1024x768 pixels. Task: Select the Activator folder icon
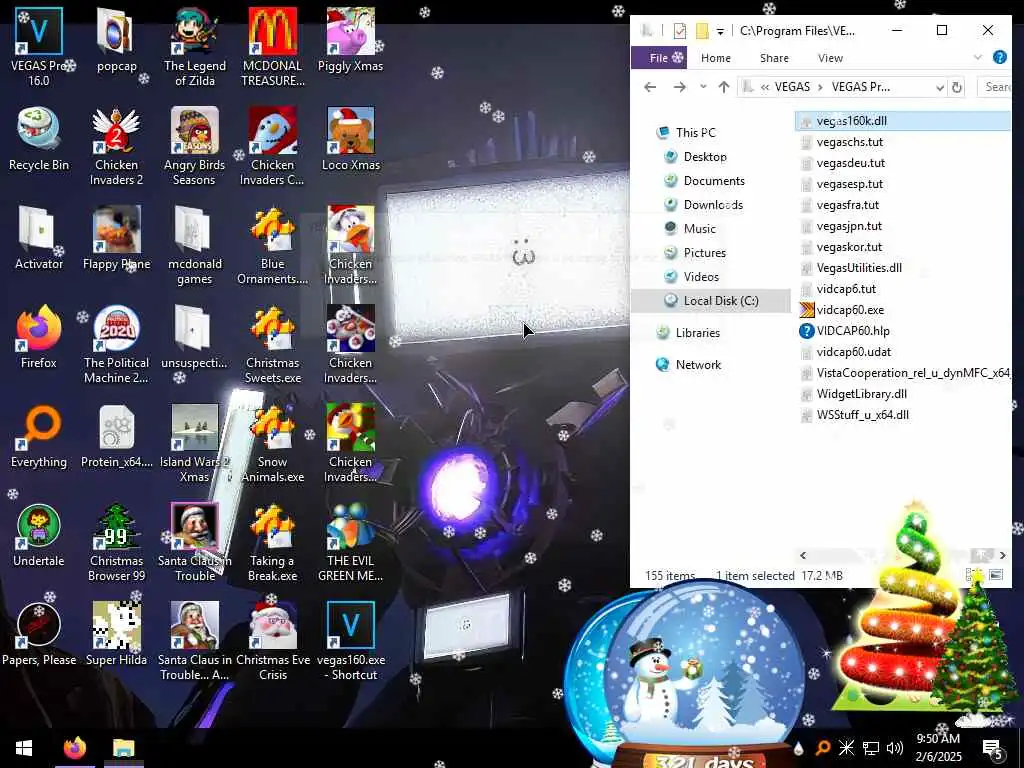[x=39, y=238]
